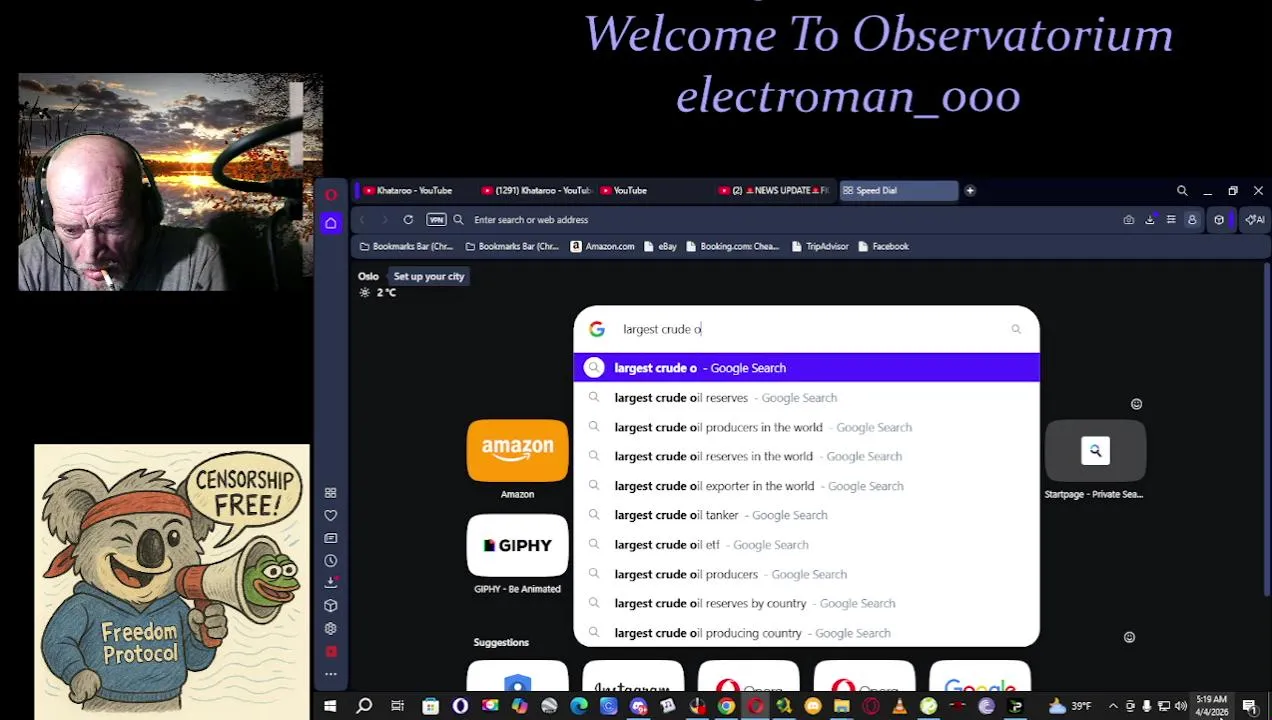Viewport: 1272px width, 720px height.
Task: Choose largest crude oil reserves in the world
Action: [x=807, y=456]
